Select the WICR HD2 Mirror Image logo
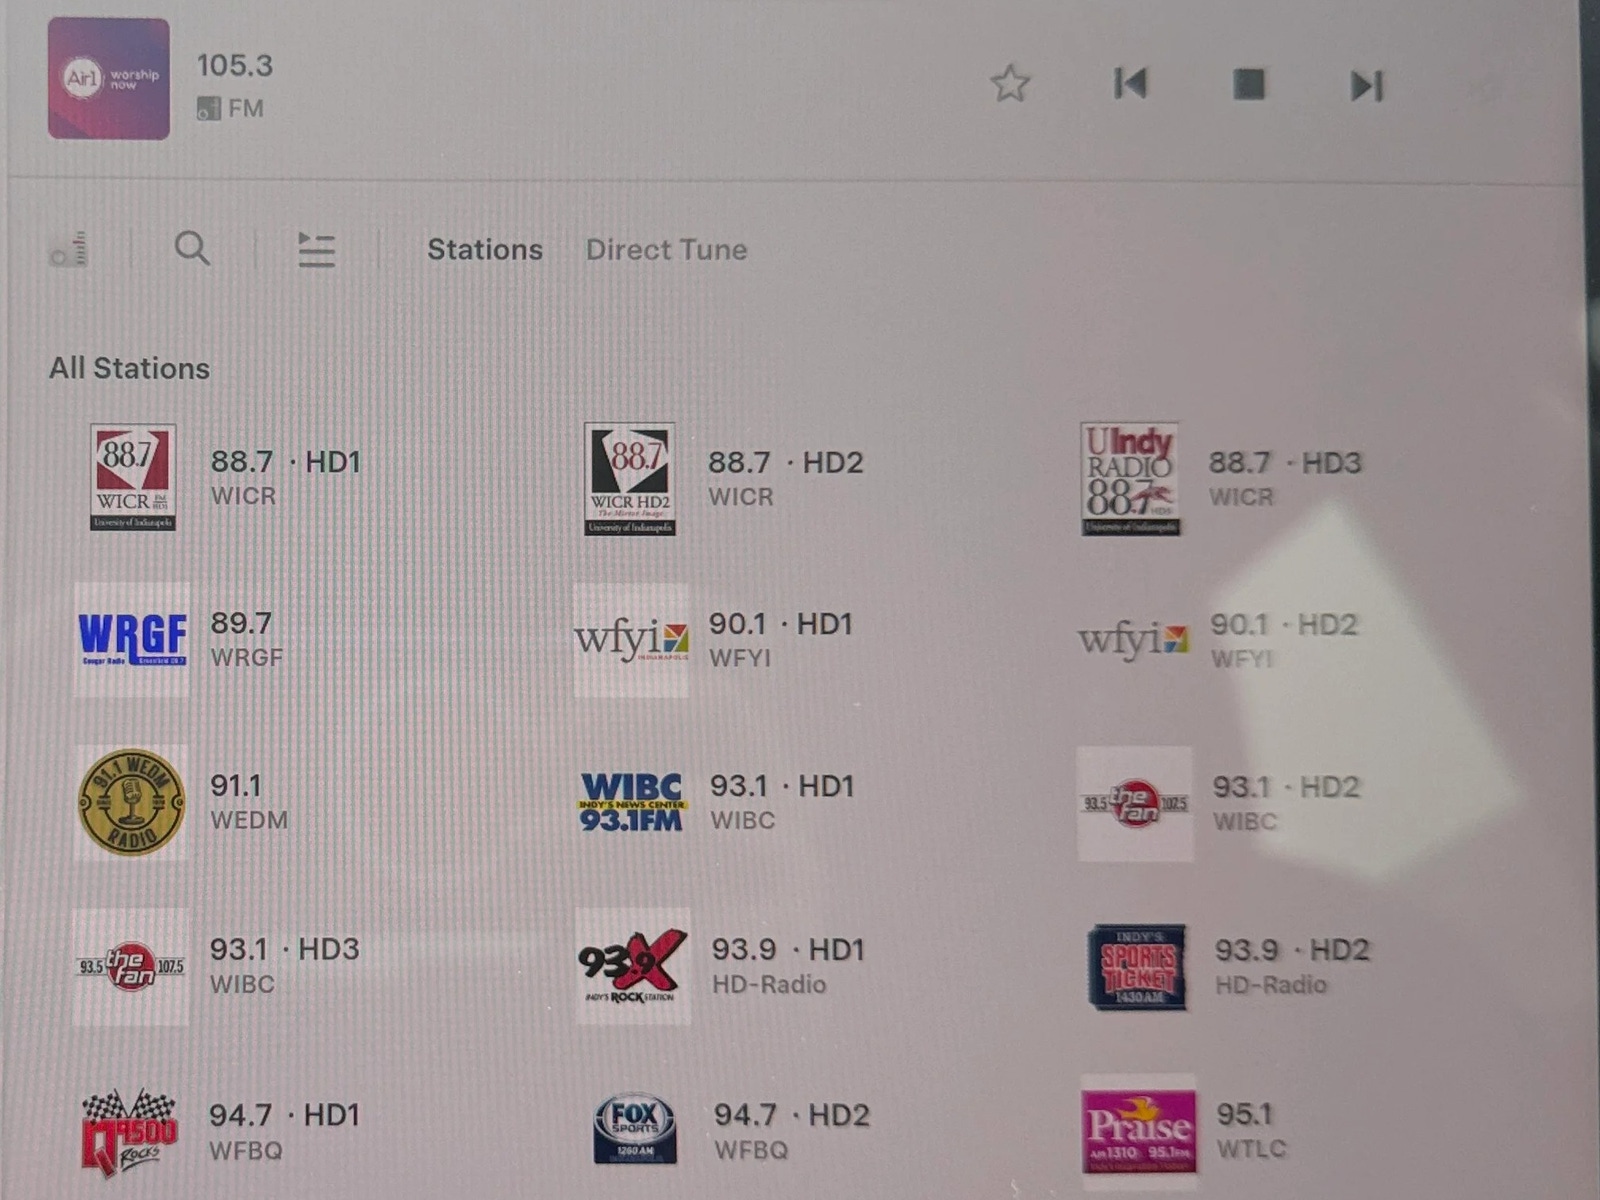Image resolution: width=1600 pixels, height=1200 pixels. pyautogui.click(x=630, y=479)
